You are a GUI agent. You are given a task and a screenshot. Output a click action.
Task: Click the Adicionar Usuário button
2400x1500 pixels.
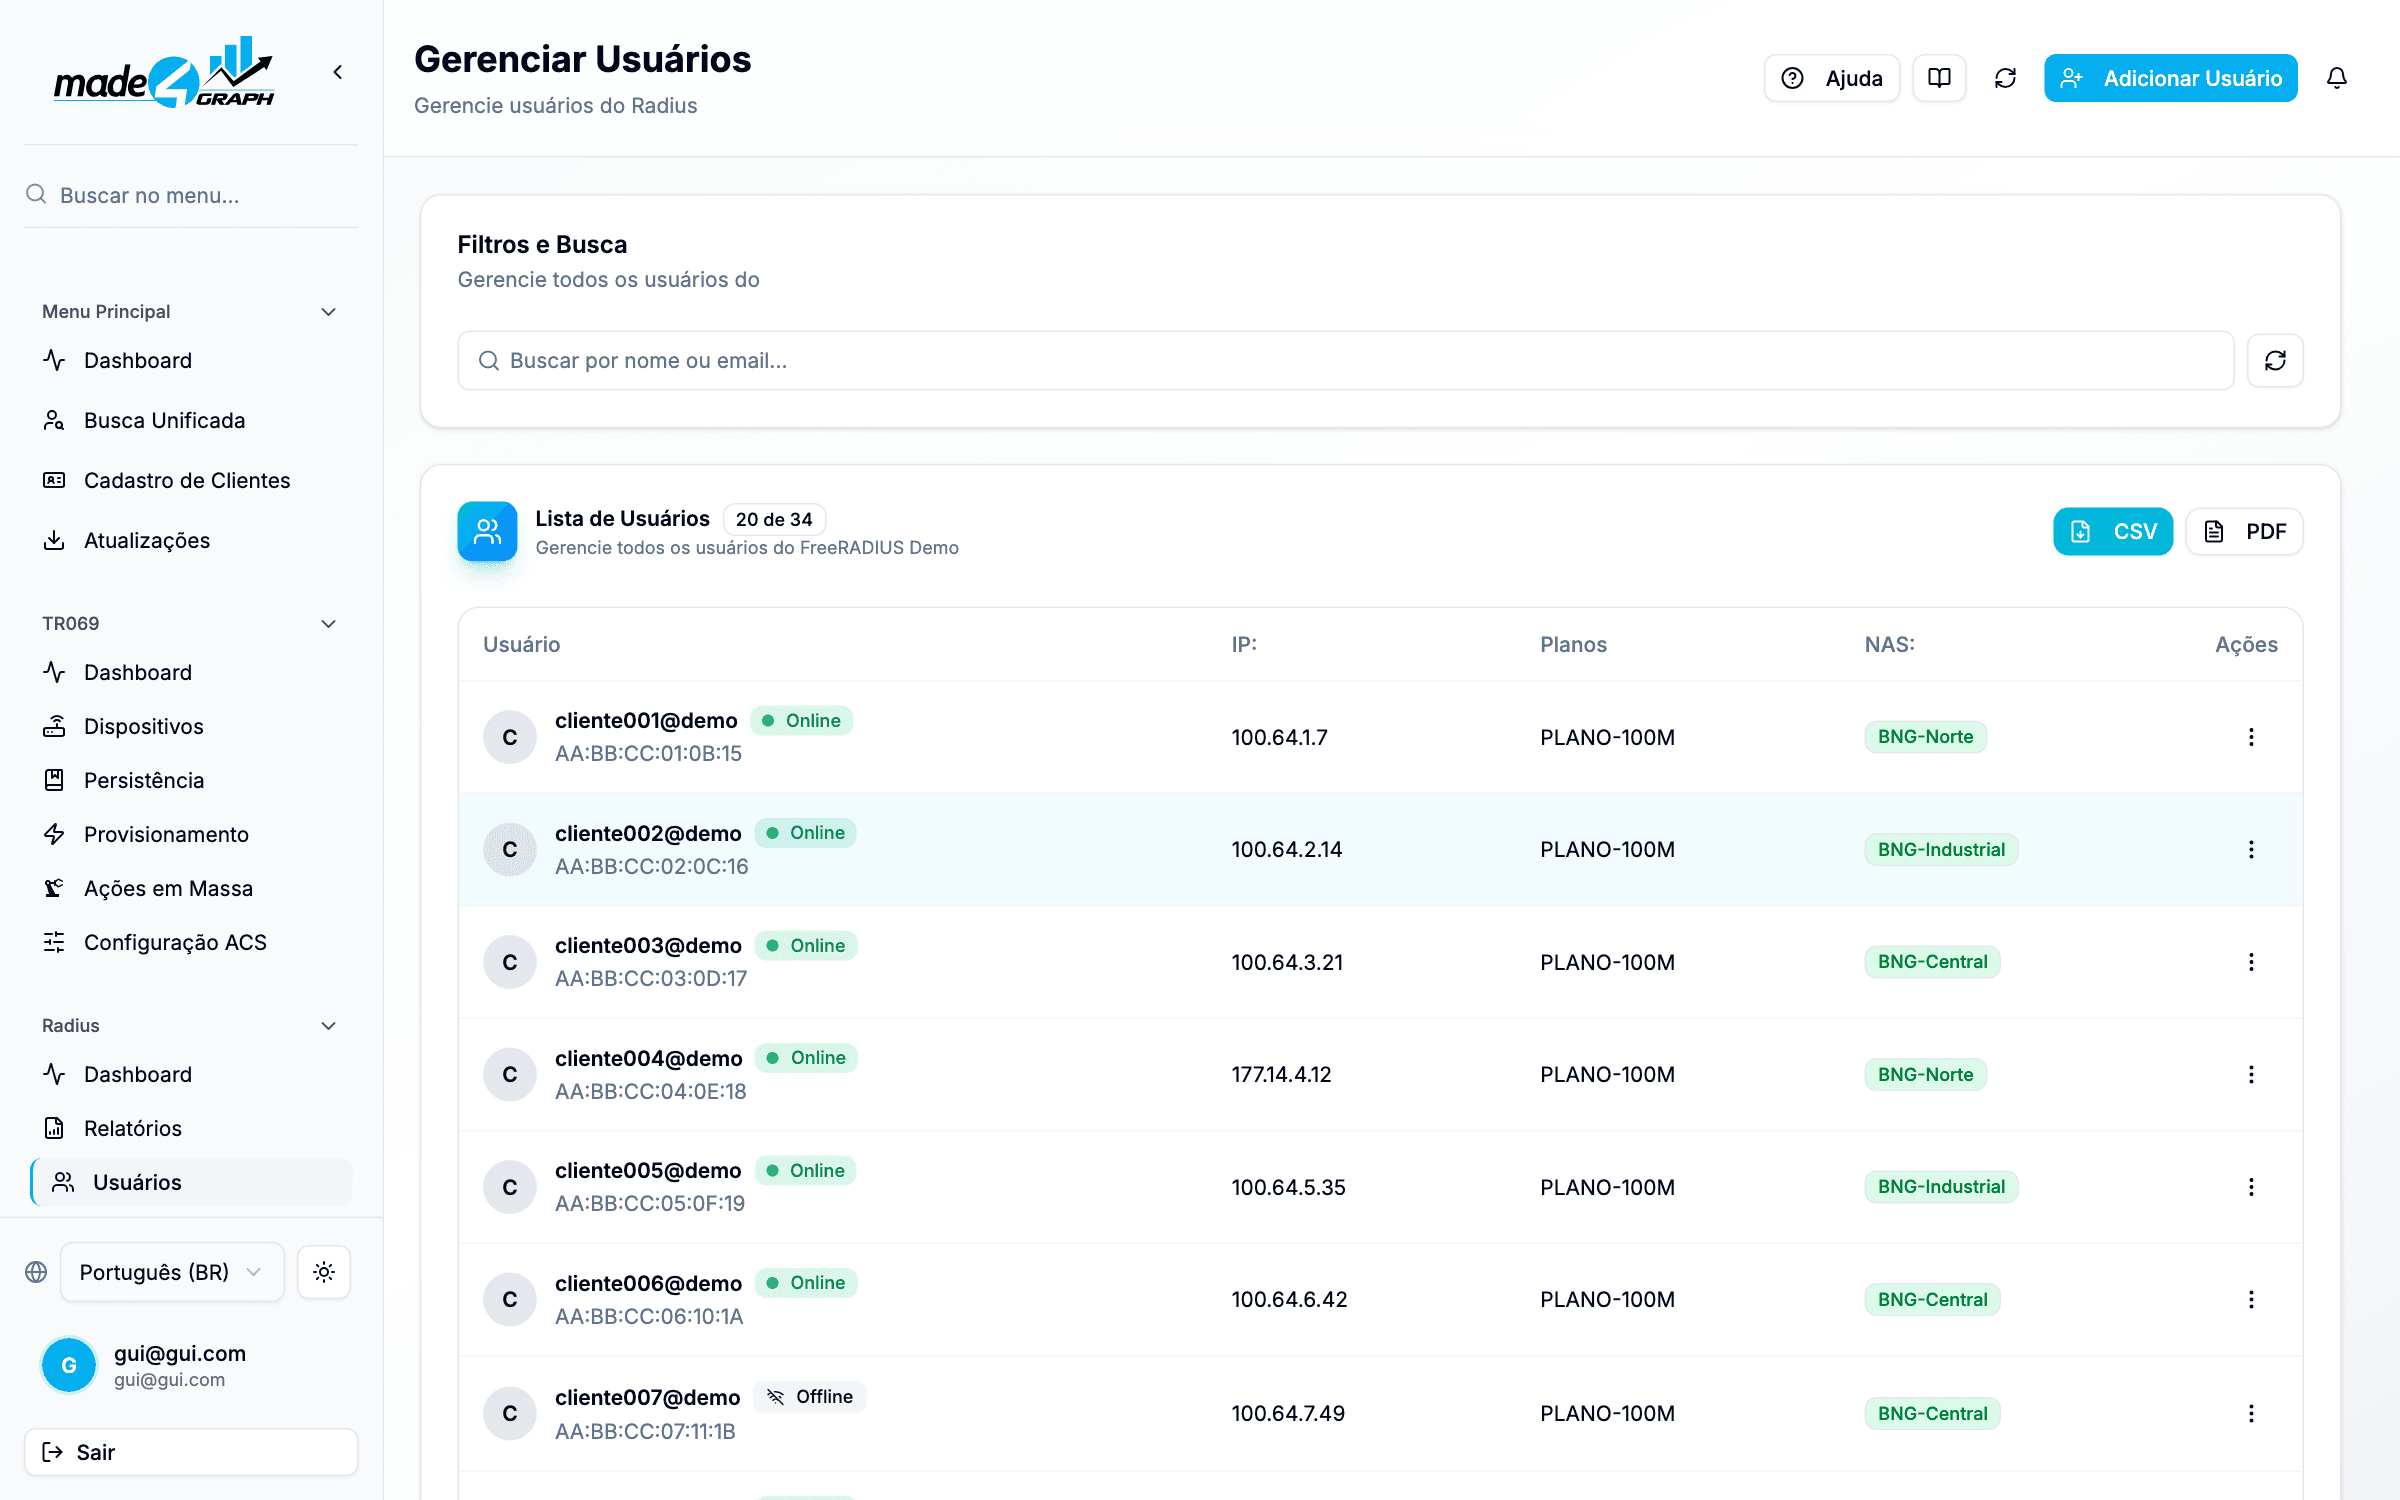(x=2170, y=78)
